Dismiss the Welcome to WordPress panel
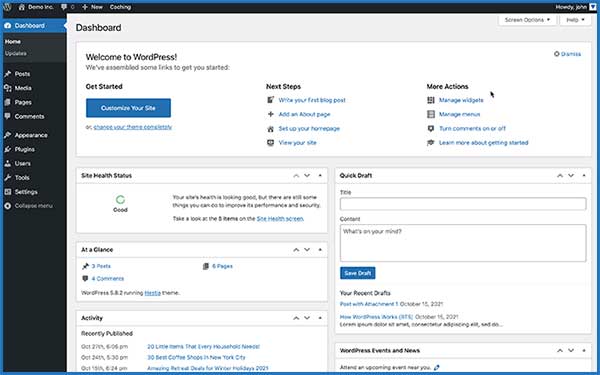600x375 pixels. [x=567, y=54]
